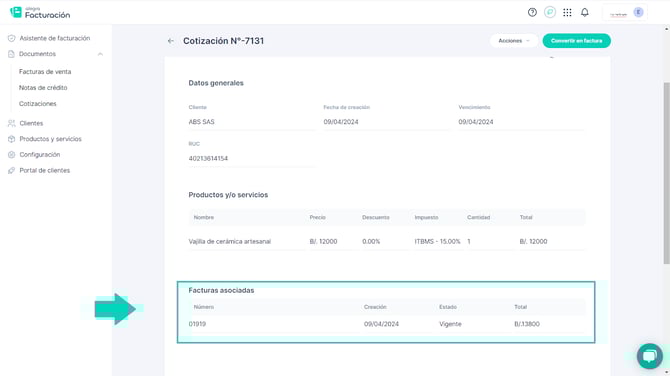
Task: Click the user avatar in header
Action: pyautogui.click(x=638, y=12)
